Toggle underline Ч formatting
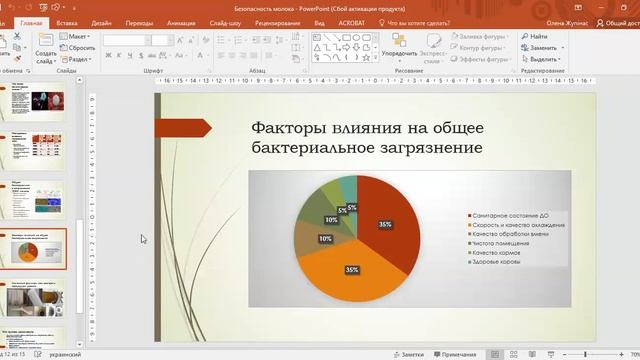 click(130, 55)
